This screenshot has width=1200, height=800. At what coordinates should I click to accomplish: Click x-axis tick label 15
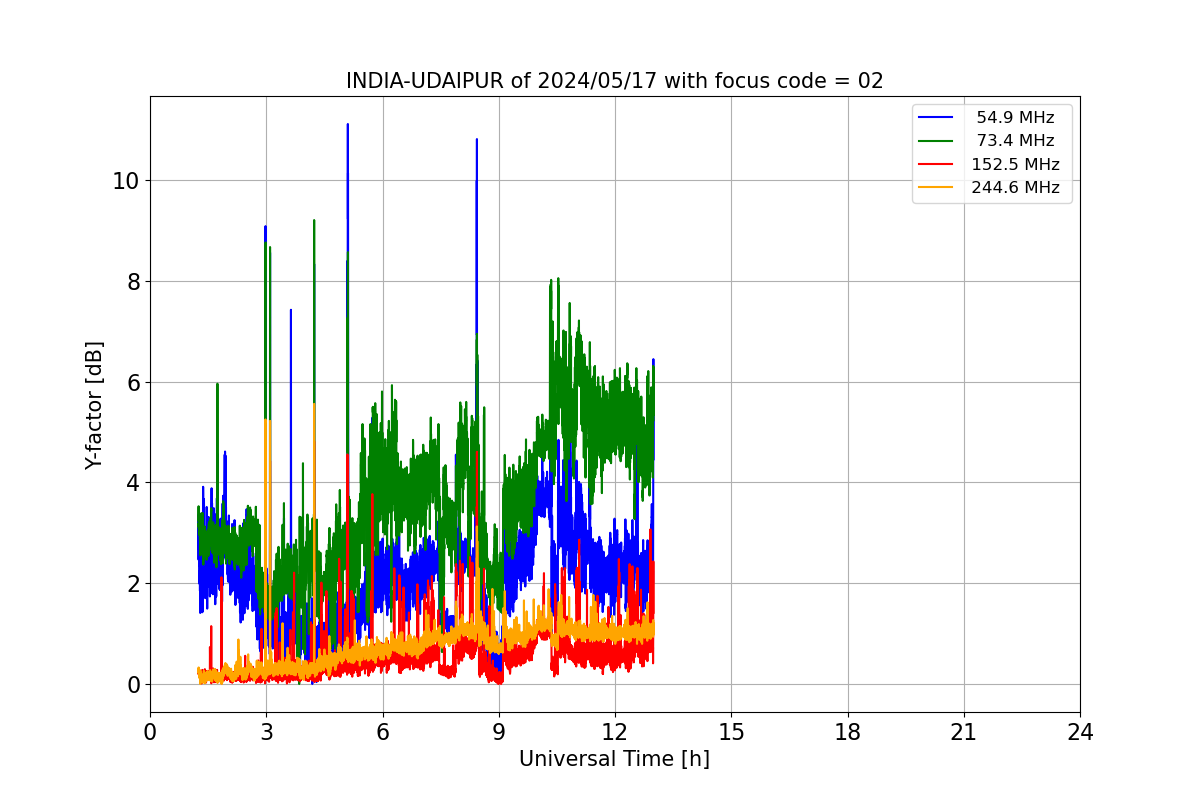click(731, 732)
